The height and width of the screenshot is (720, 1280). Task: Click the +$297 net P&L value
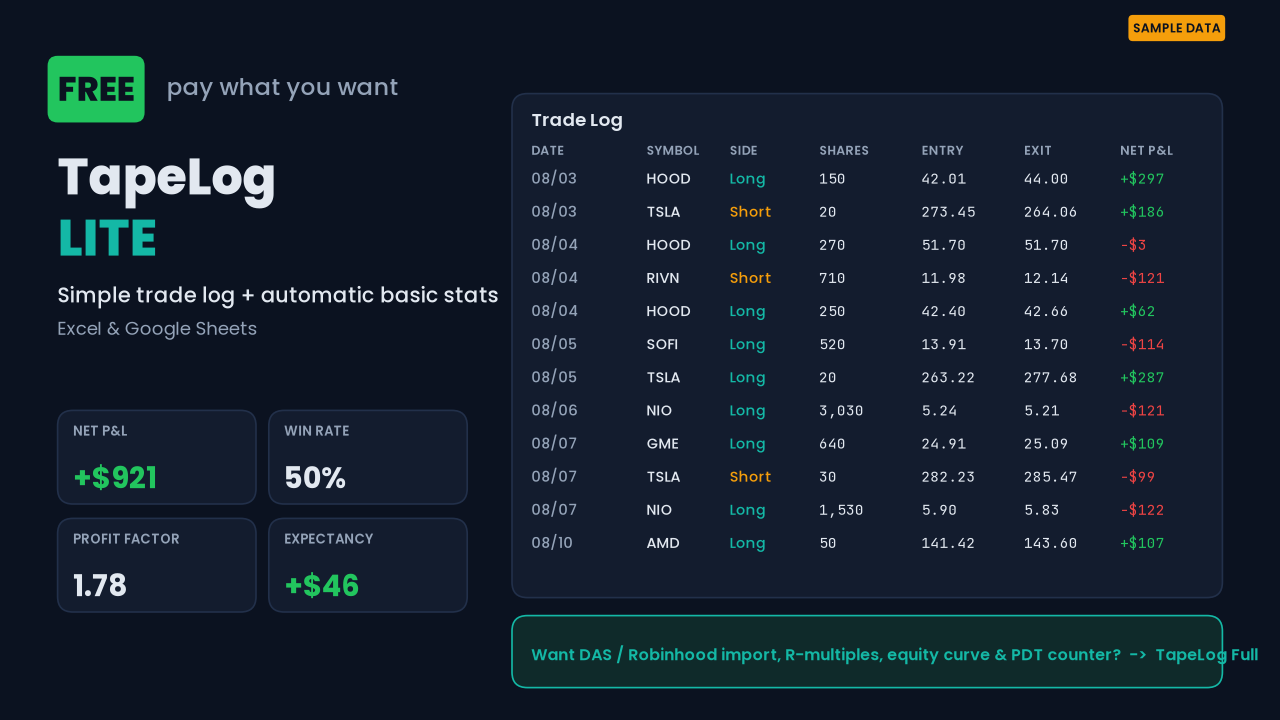[1142, 179]
